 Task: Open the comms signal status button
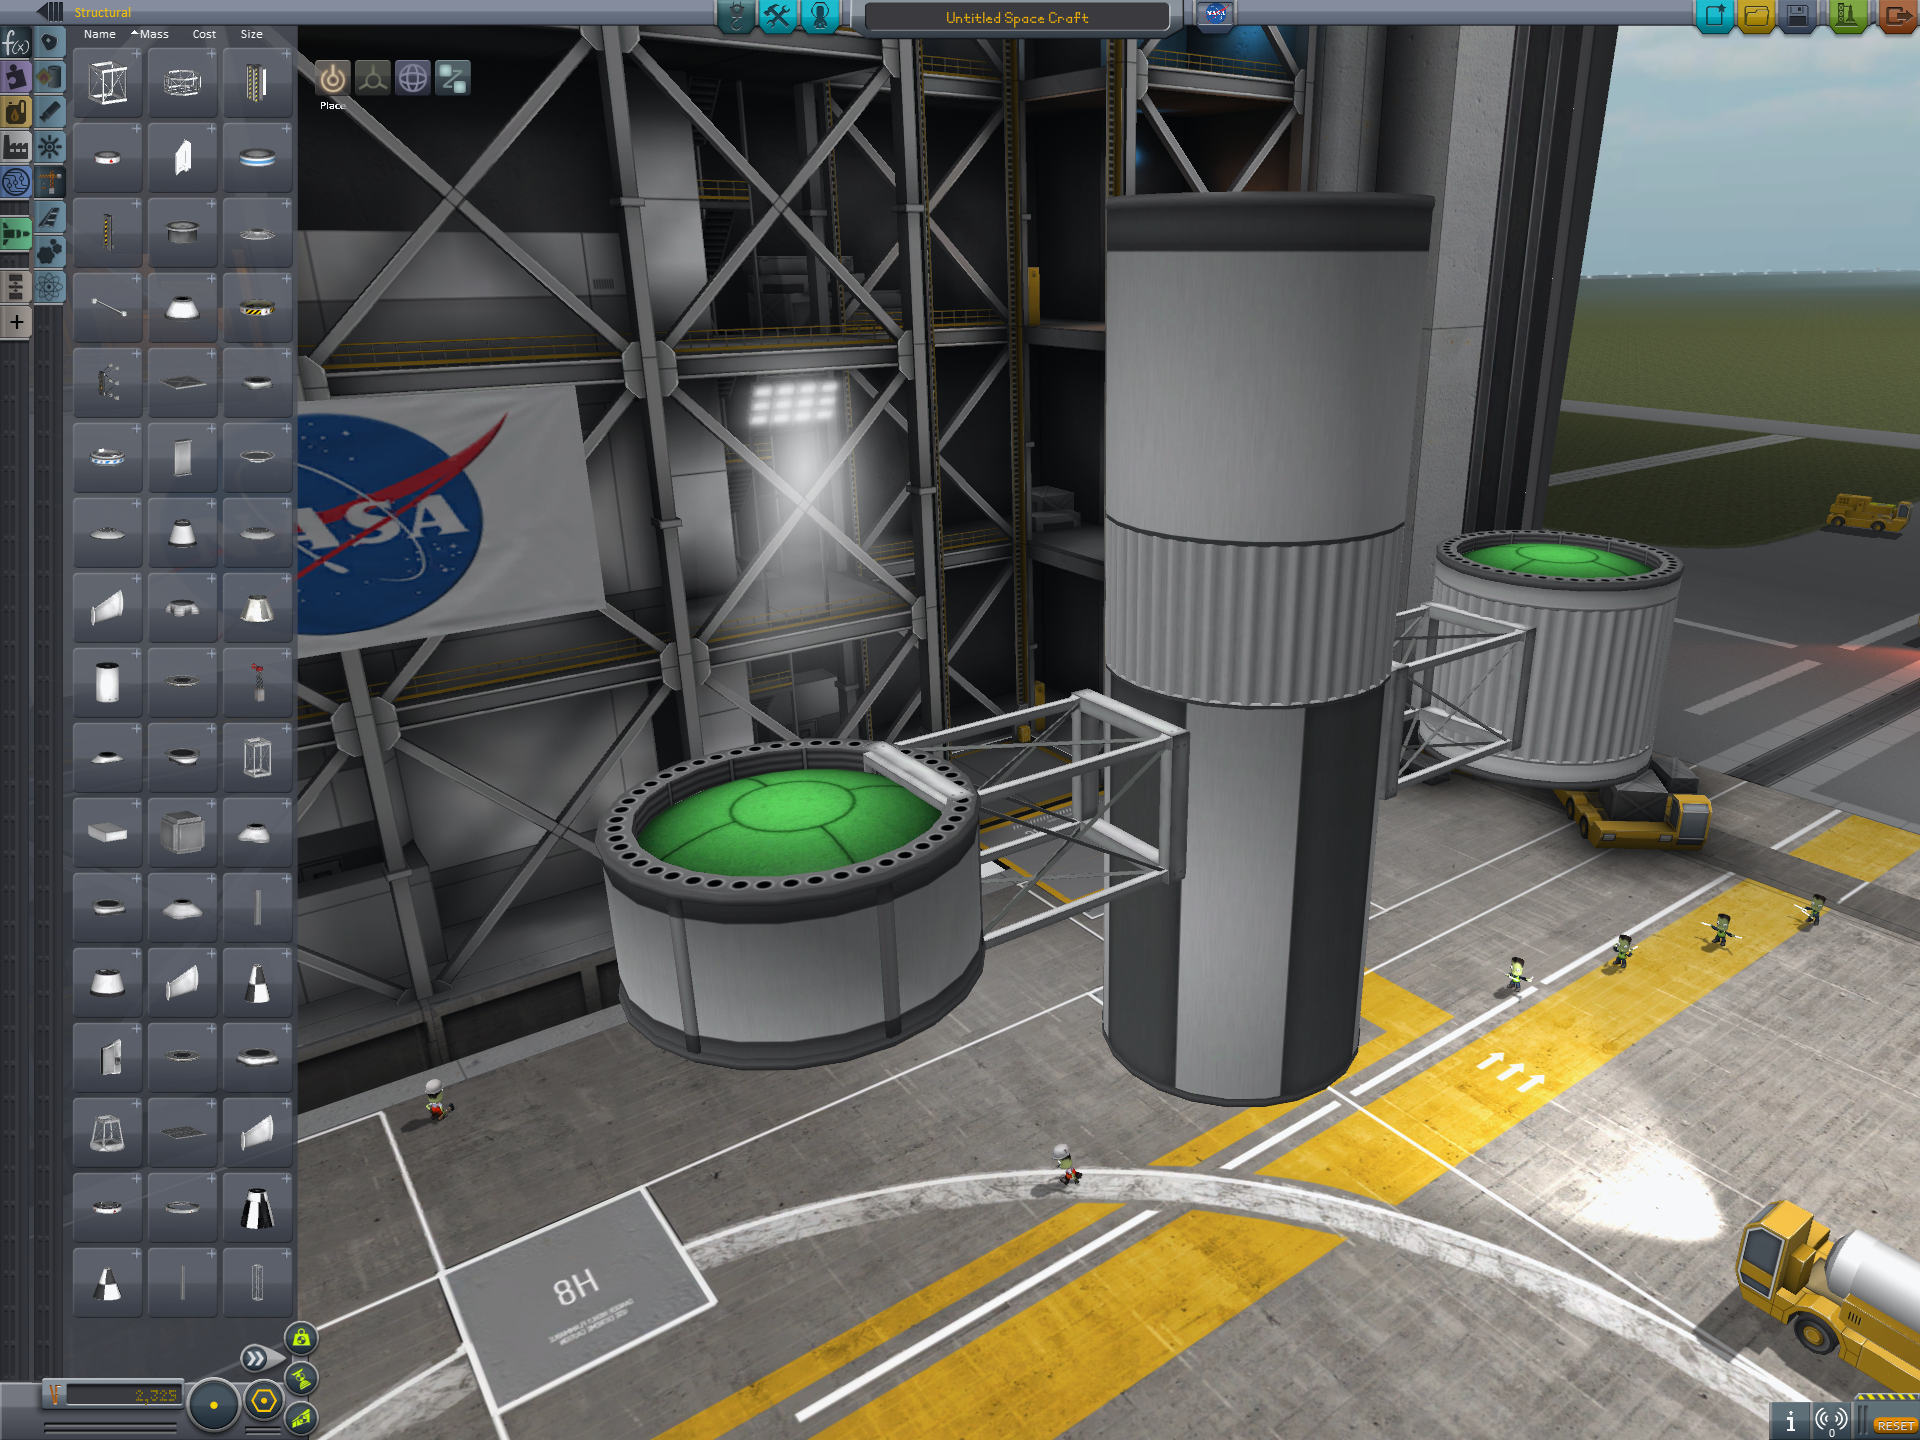1832,1421
